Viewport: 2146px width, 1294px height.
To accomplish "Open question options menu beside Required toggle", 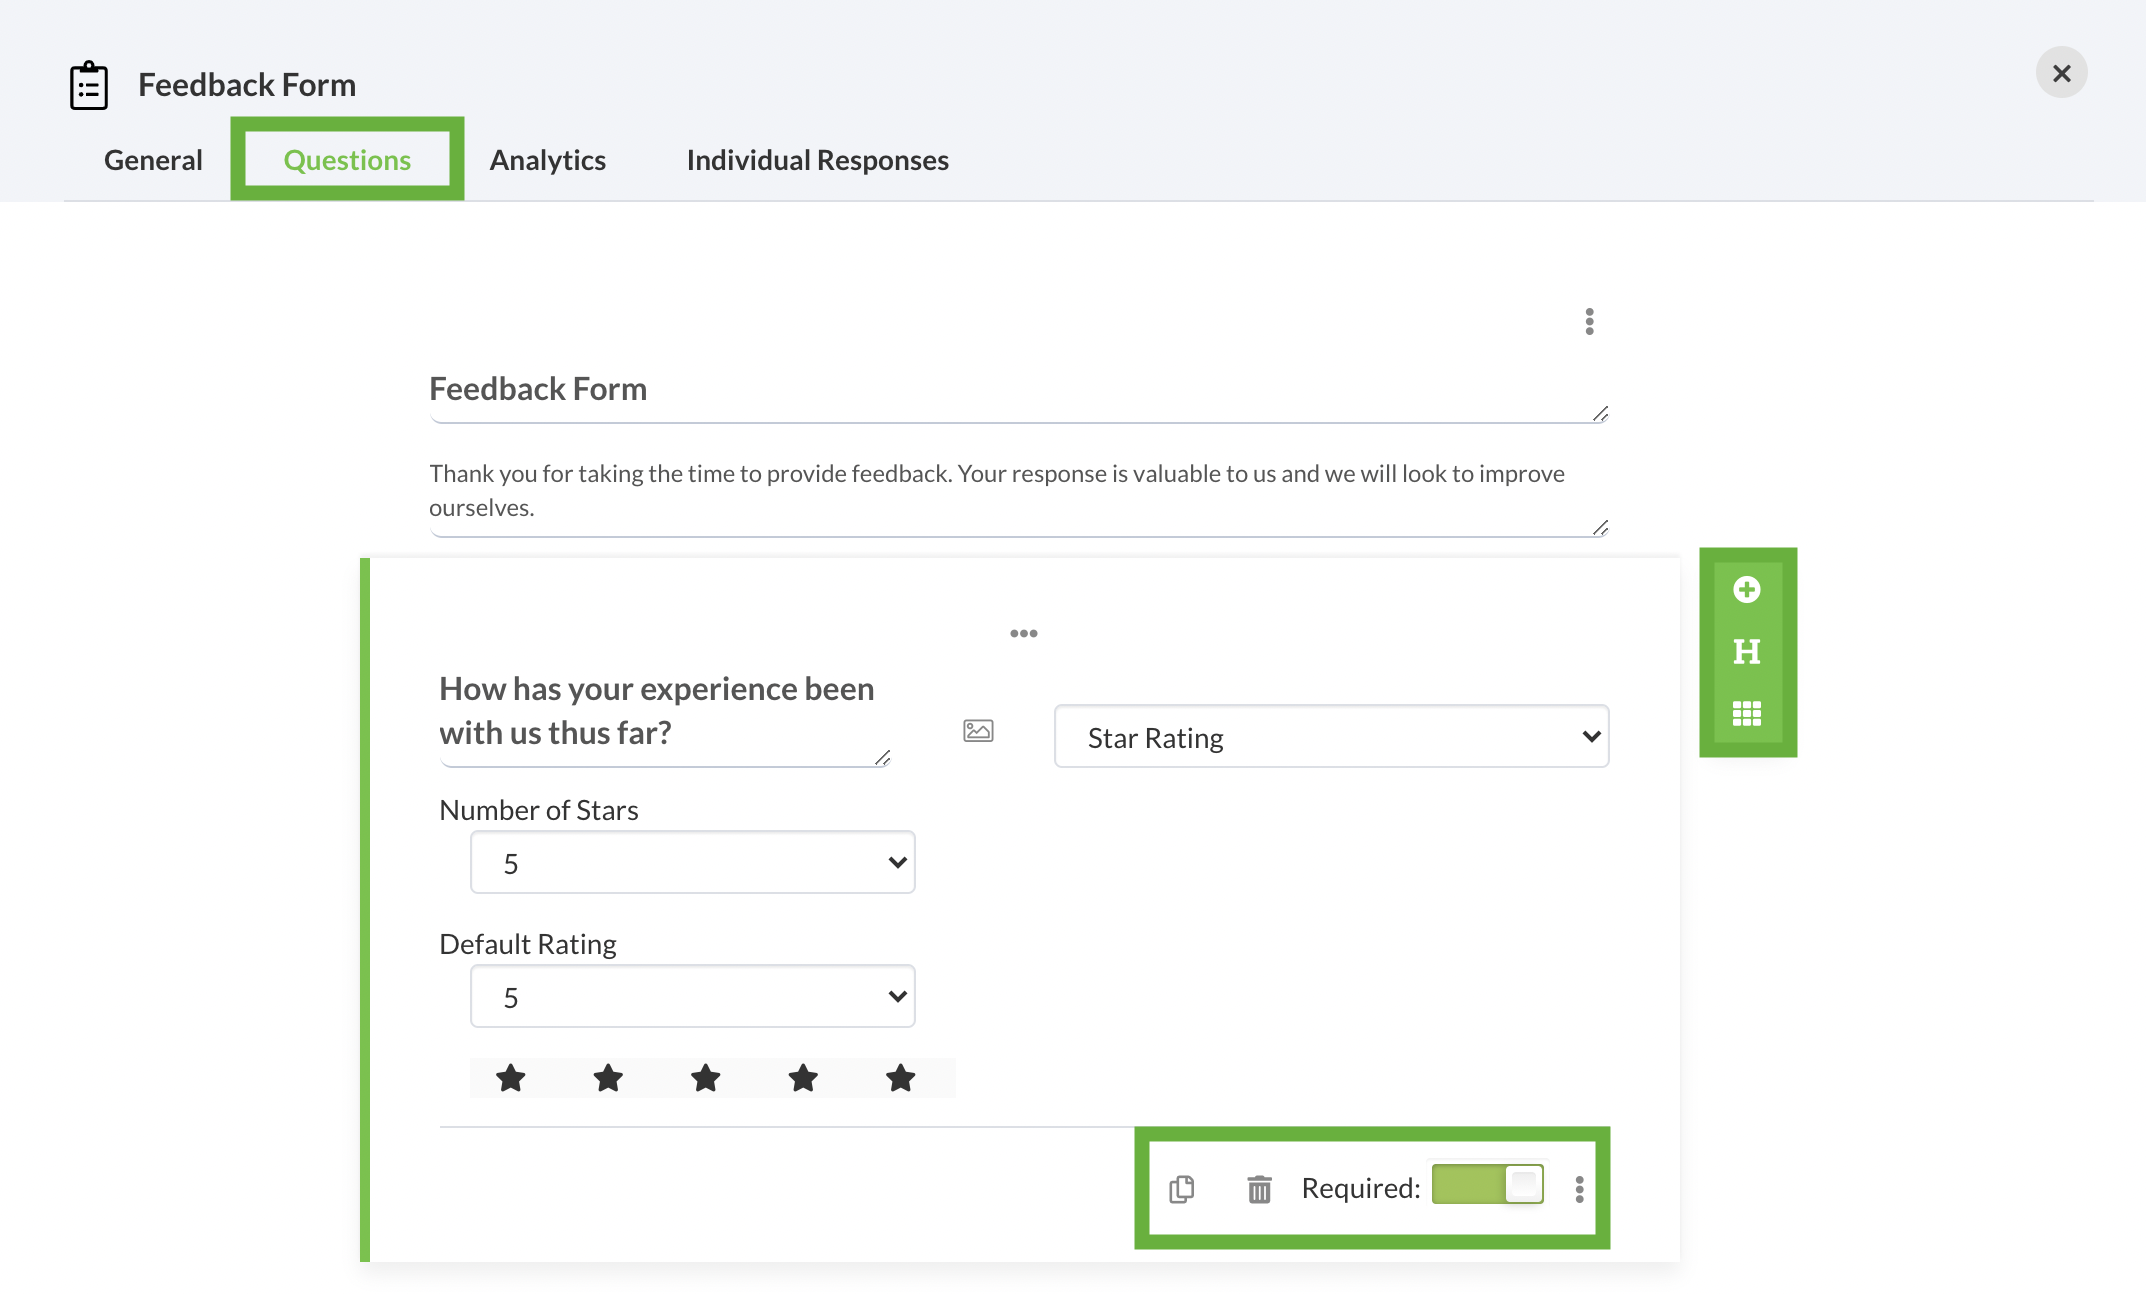I will tap(1579, 1189).
